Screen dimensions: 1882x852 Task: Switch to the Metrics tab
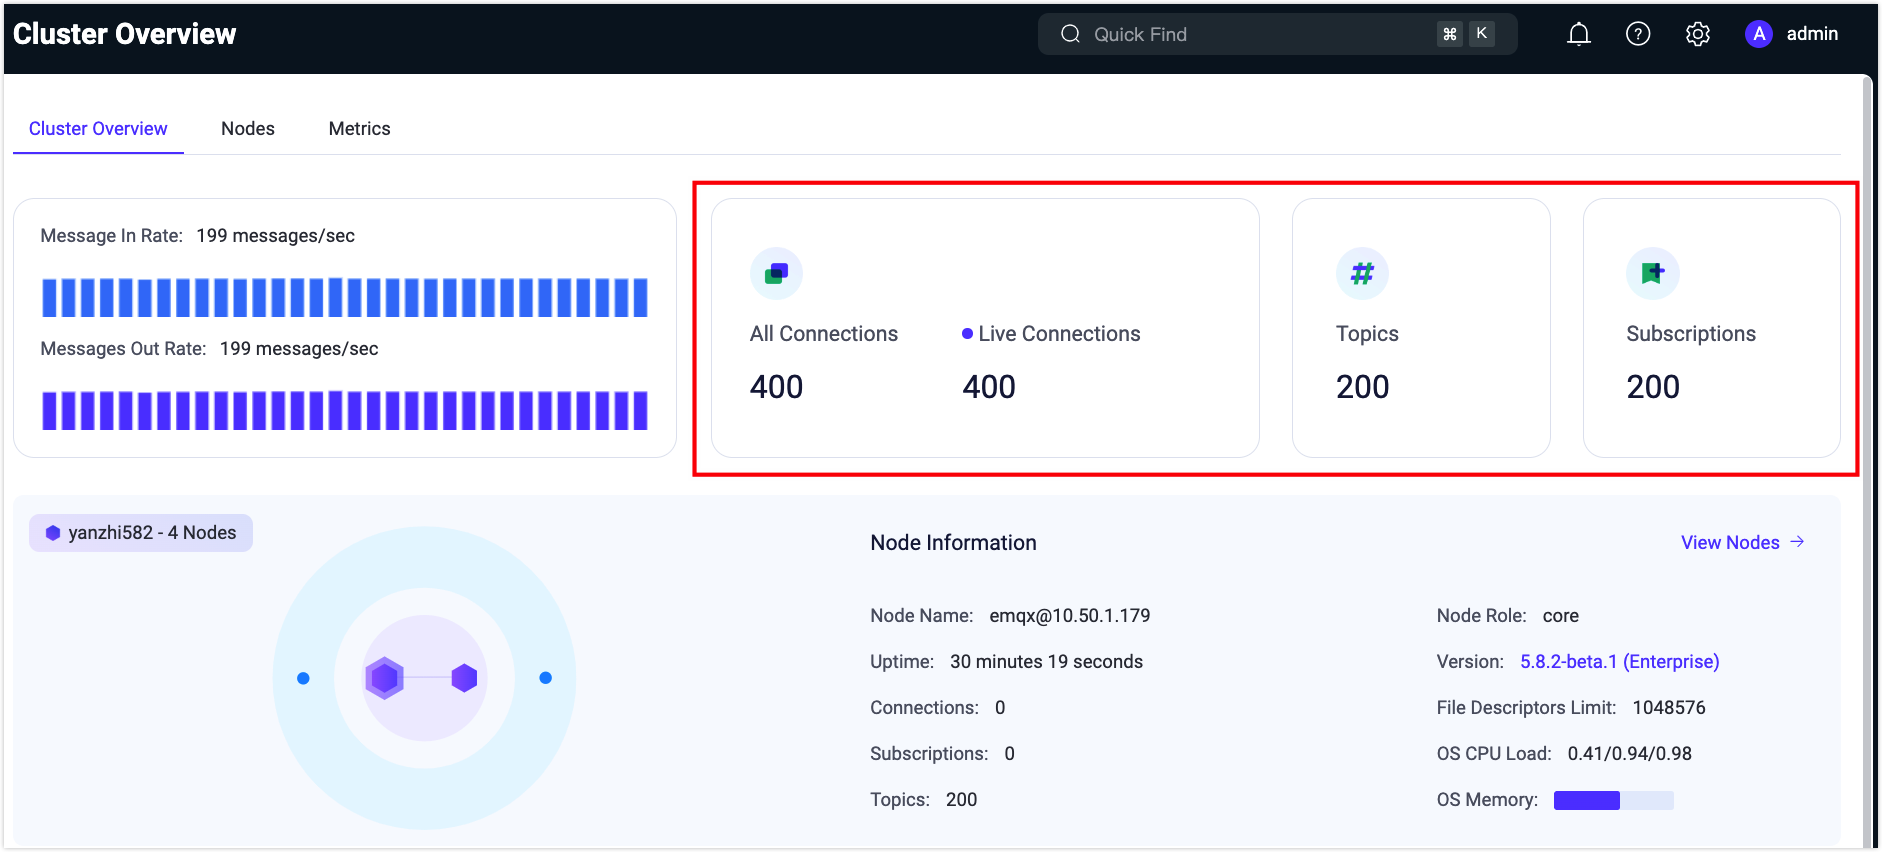pos(360,129)
